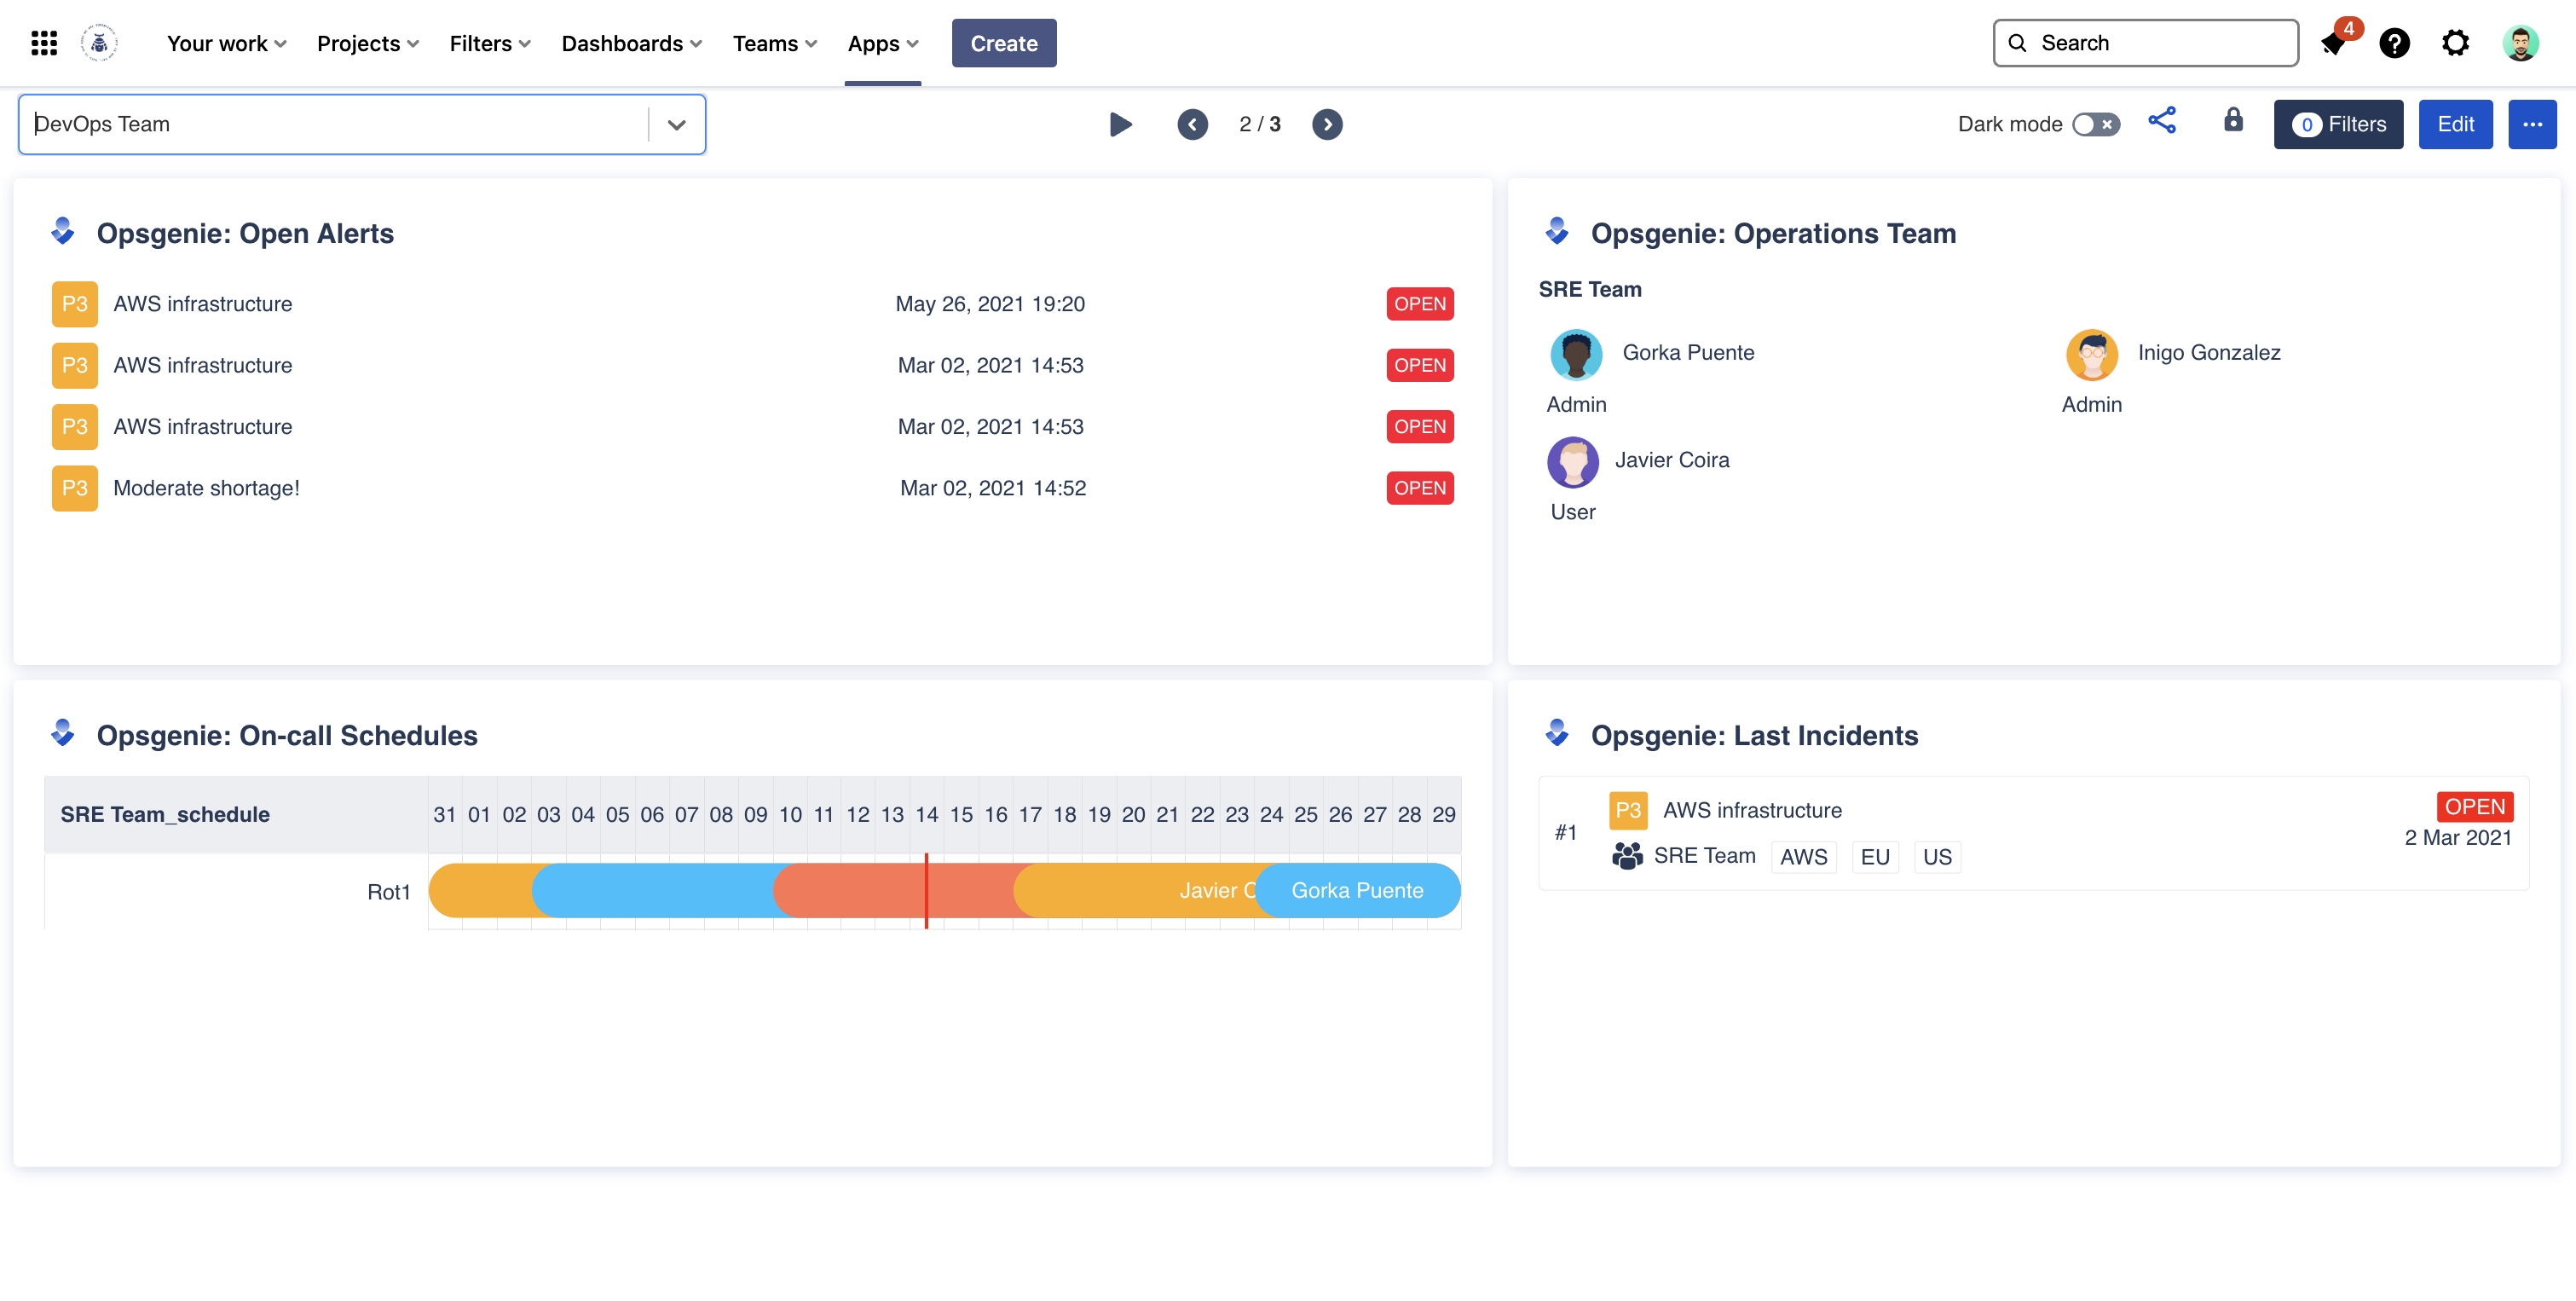2576x1301 pixels.
Task: Click day 14 in schedule header
Action: 926,814
